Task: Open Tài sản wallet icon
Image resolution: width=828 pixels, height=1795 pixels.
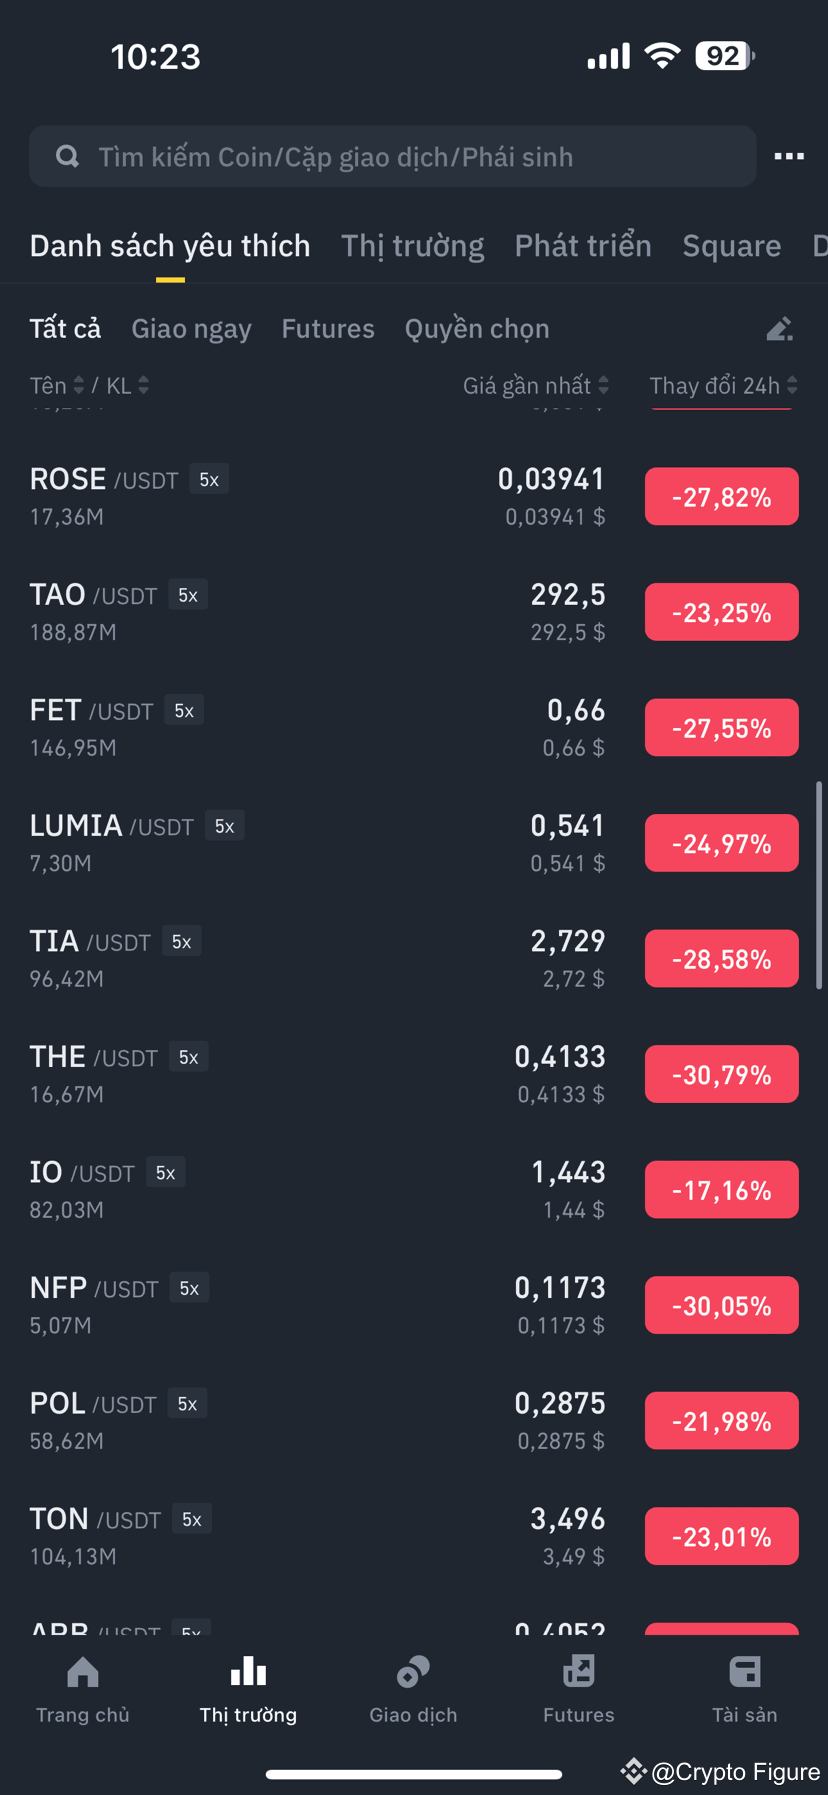Action: (745, 1671)
